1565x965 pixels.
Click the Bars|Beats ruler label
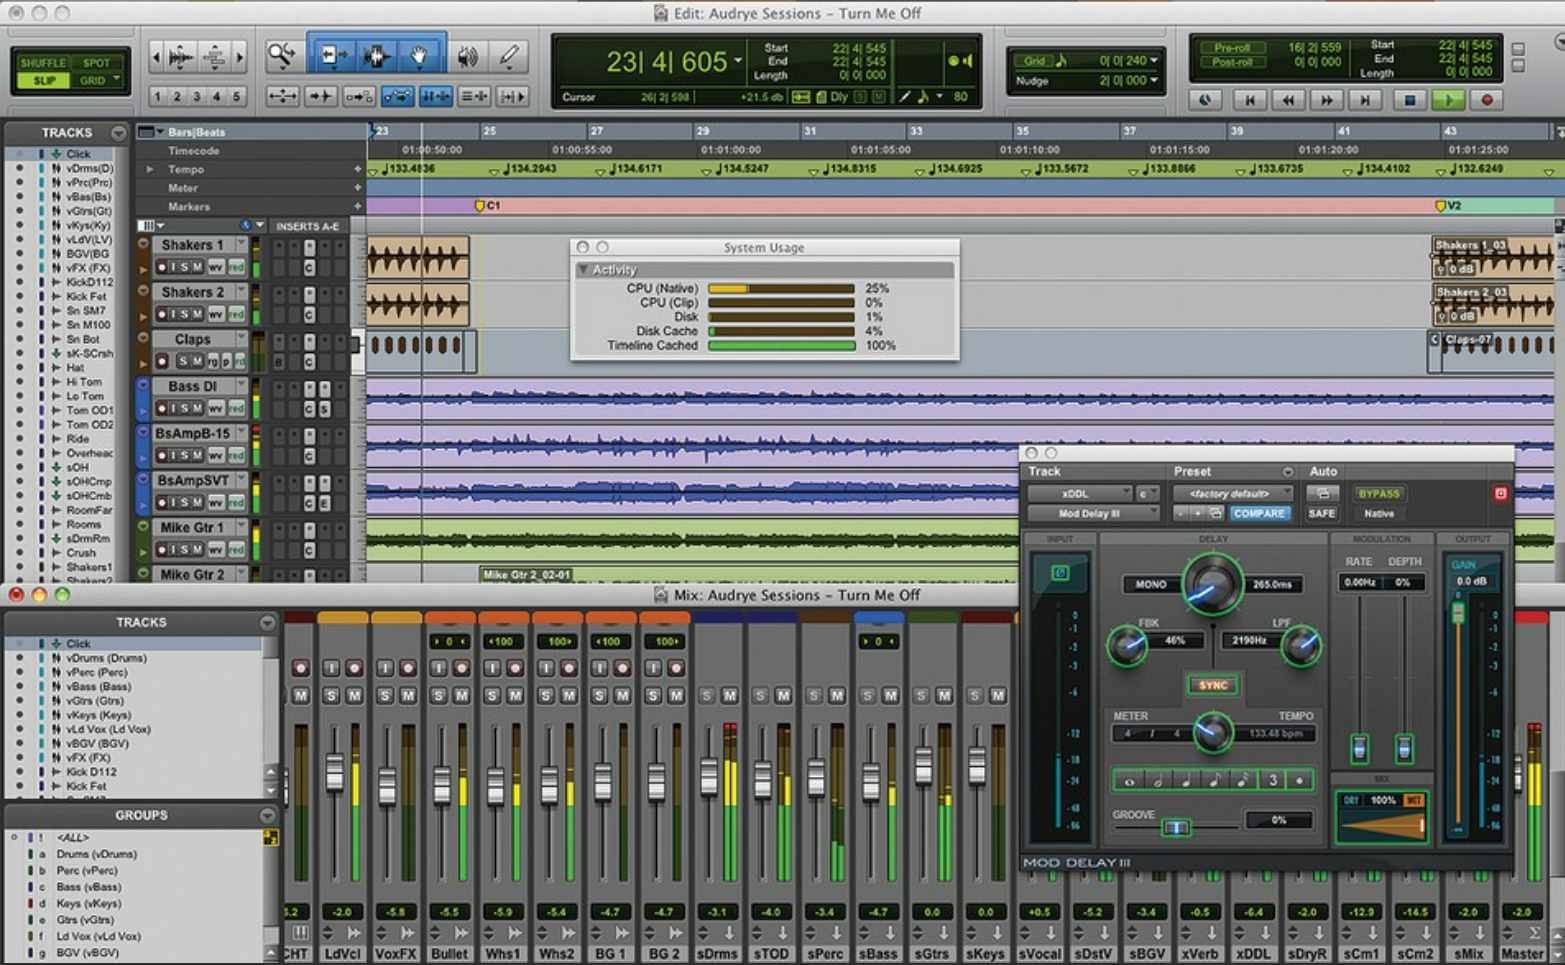tap(196, 132)
